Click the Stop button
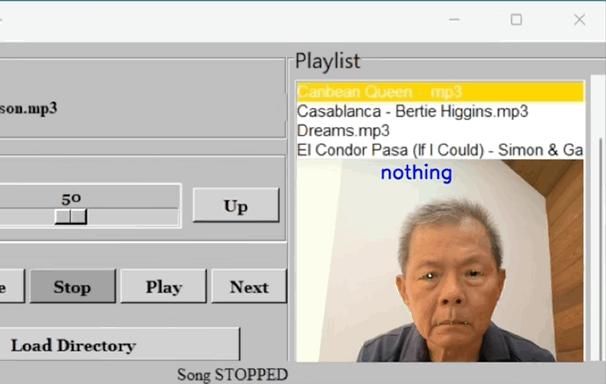Image resolution: width=606 pixels, height=384 pixels. click(x=73, y=286)
